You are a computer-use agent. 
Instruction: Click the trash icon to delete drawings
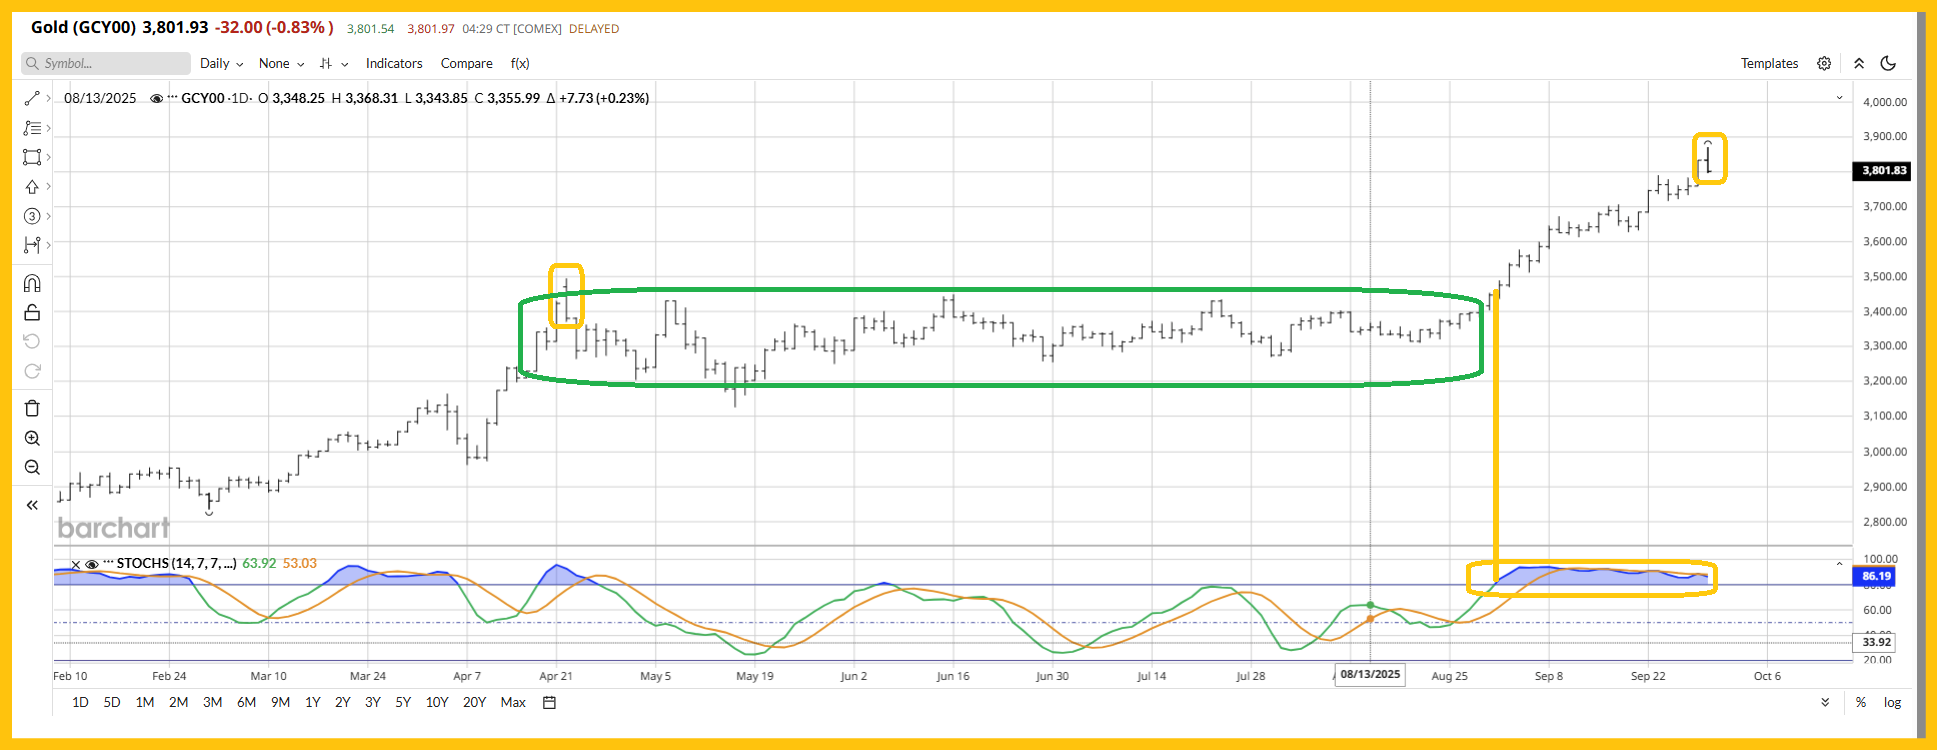[32, 408]
